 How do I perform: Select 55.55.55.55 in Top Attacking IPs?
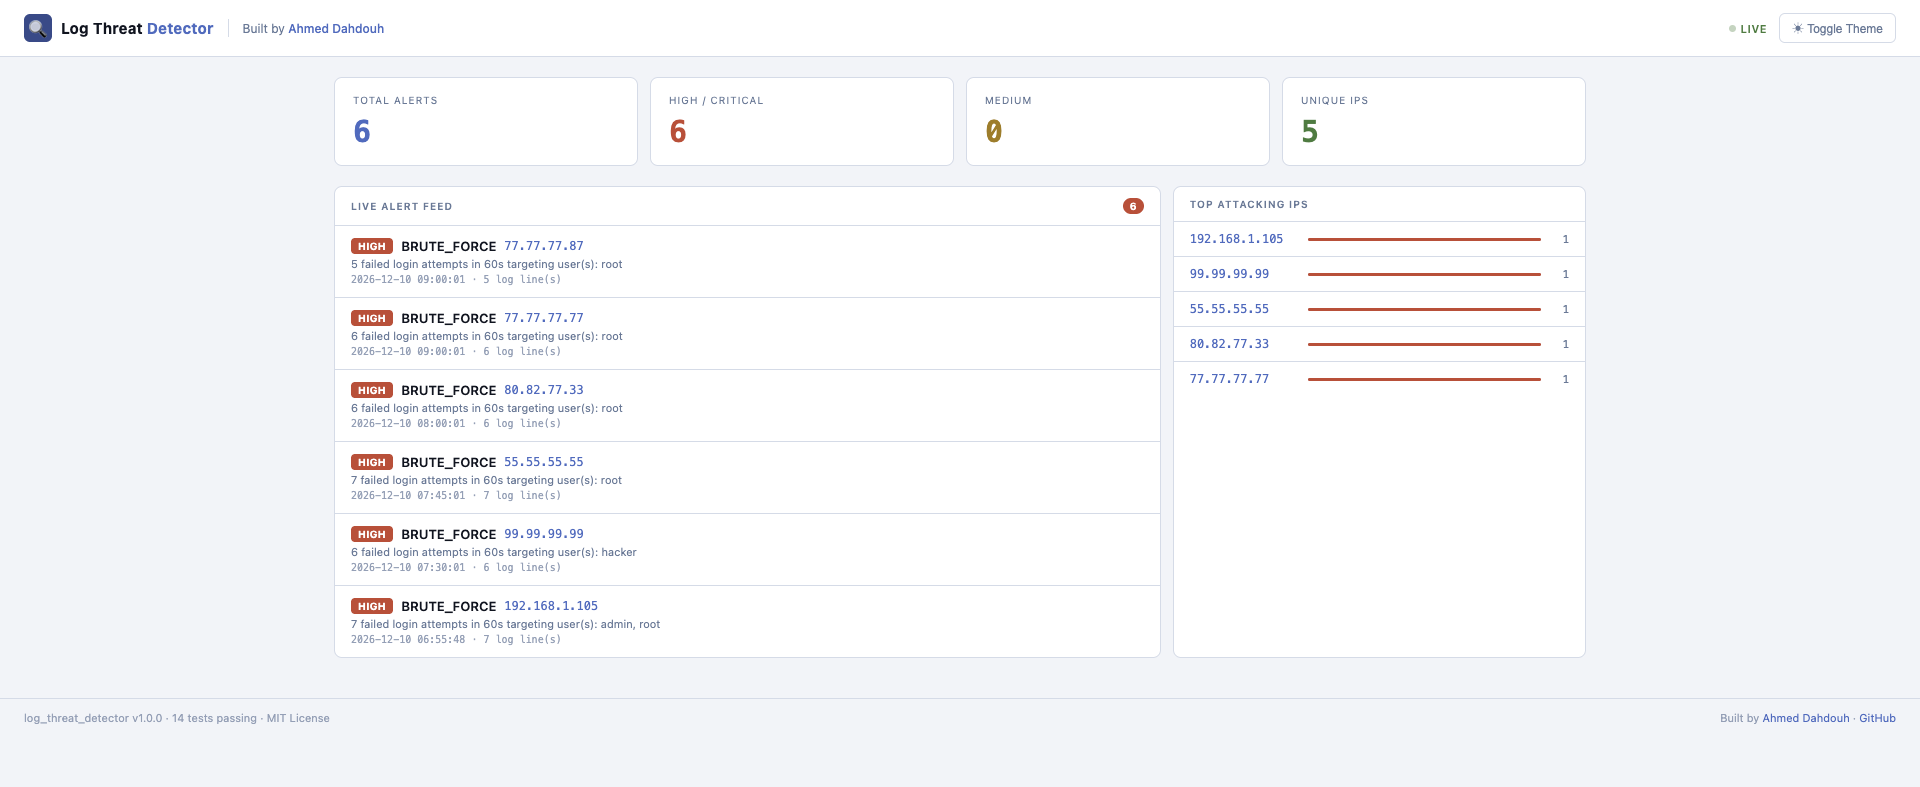(1229, 309)
